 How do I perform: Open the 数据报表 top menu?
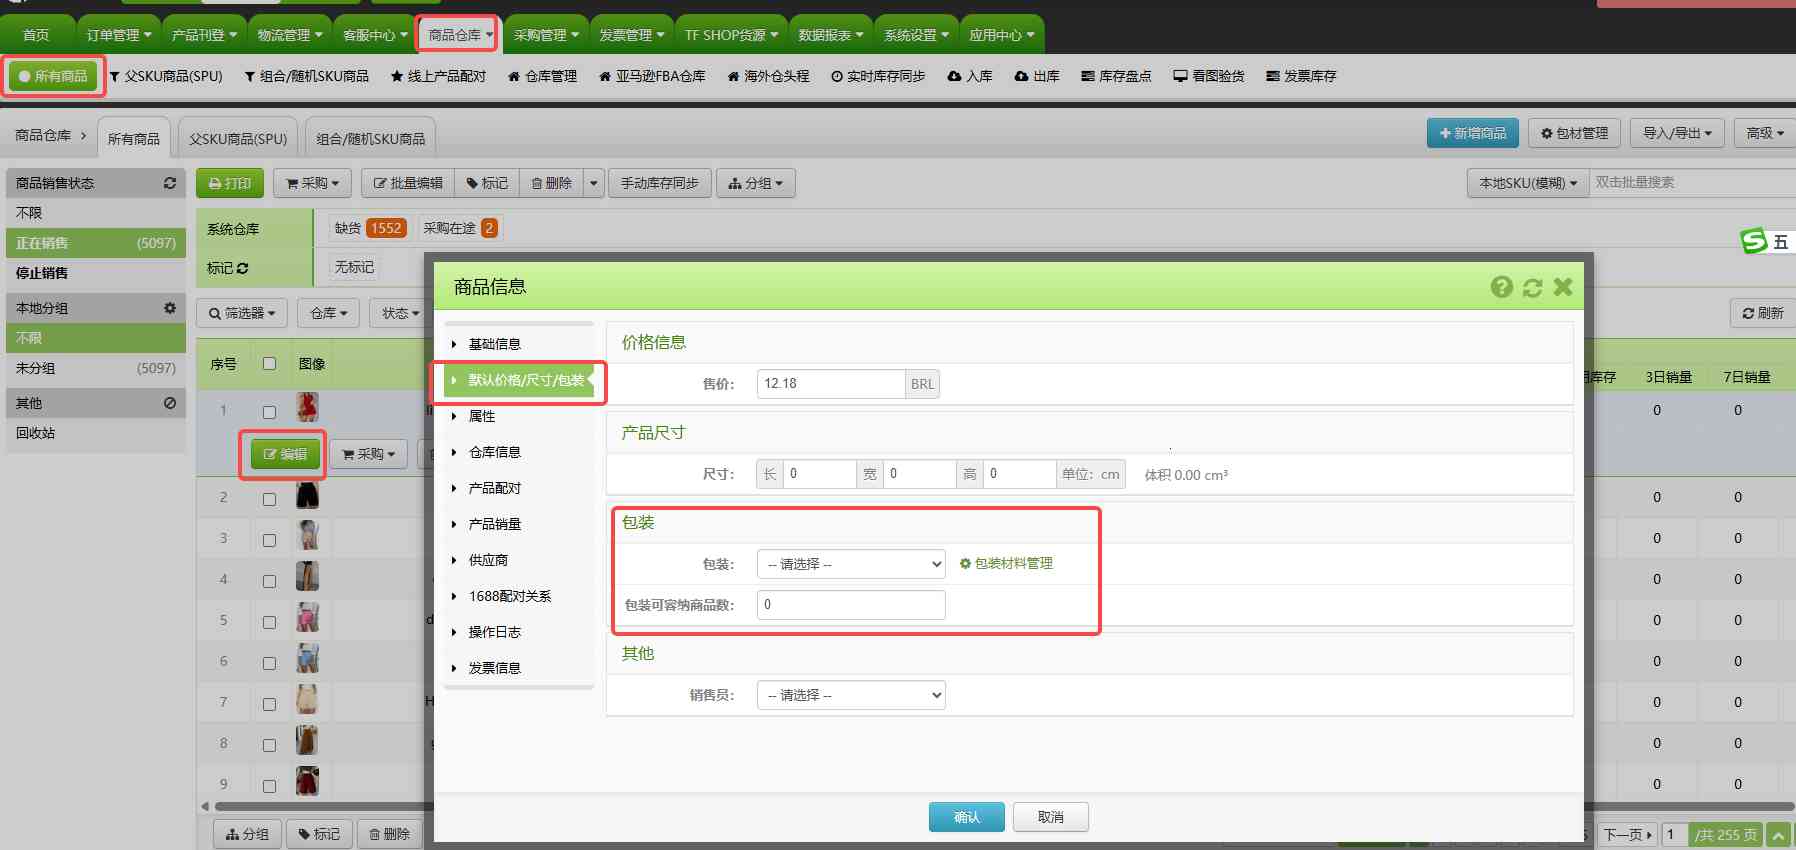[x=831, y=35]
